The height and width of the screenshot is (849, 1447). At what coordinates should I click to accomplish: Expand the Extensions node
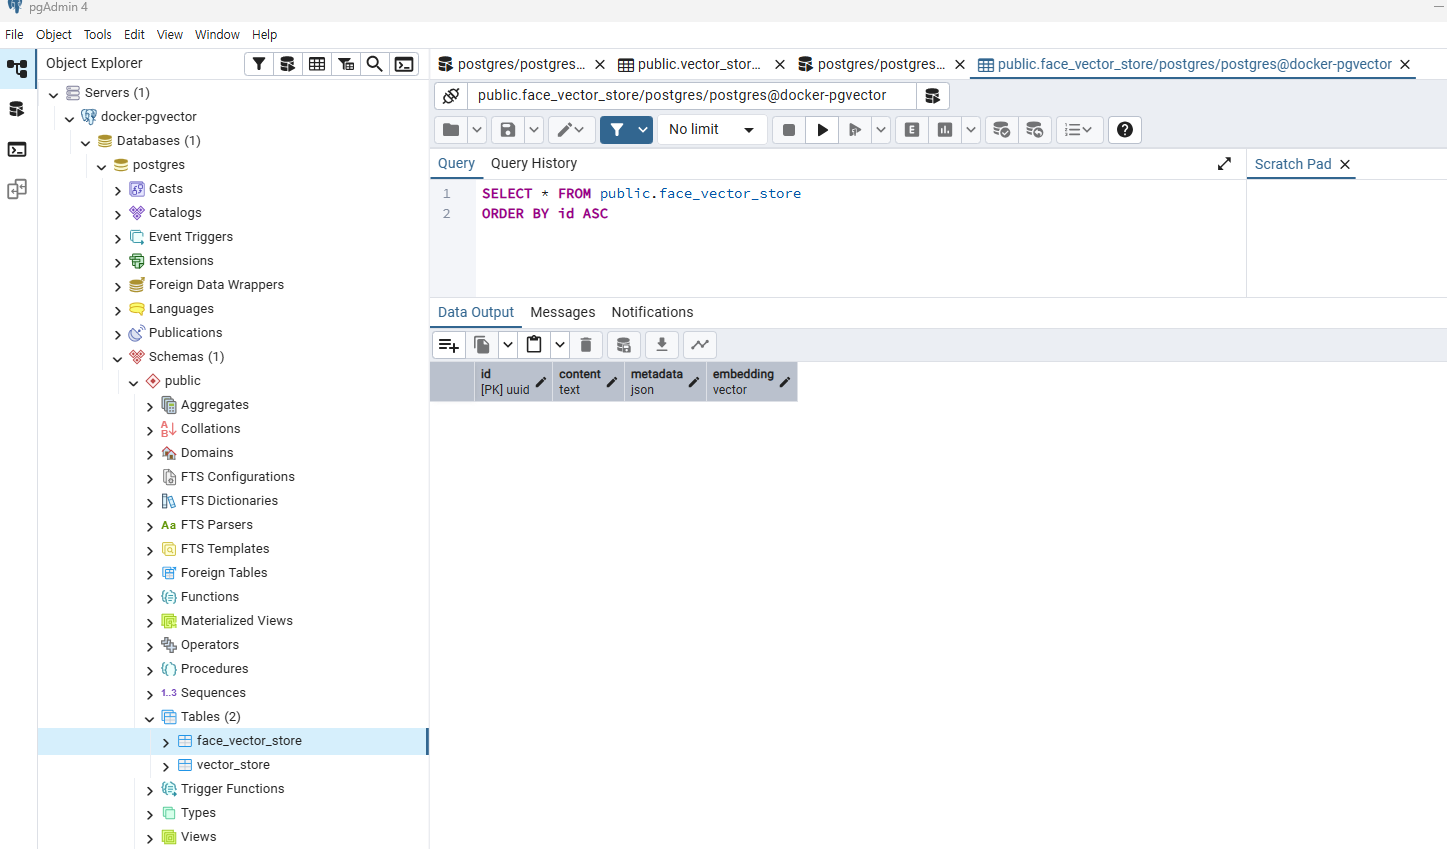118,262
